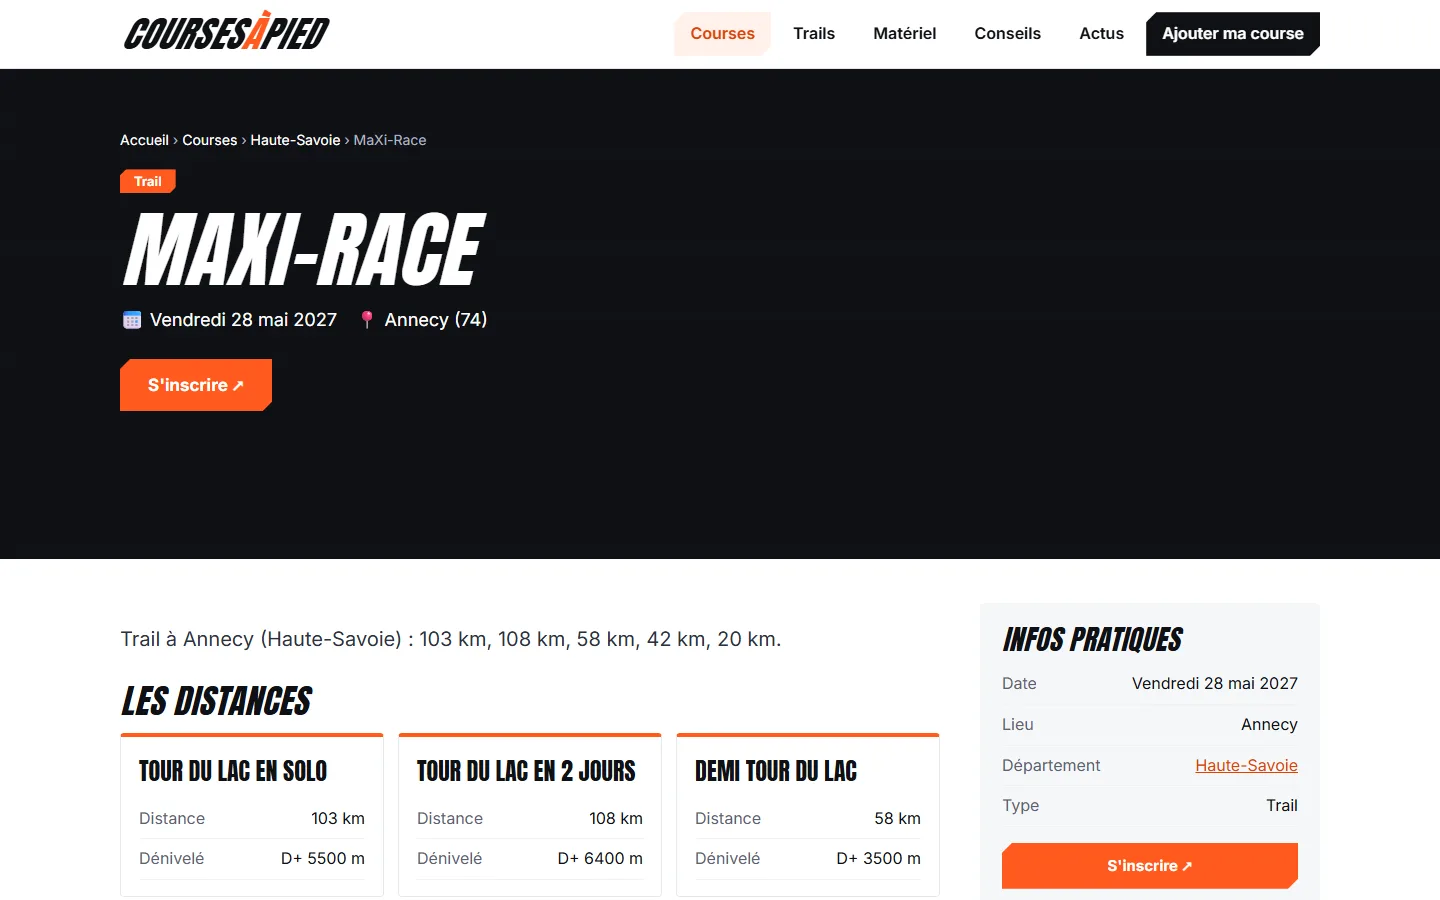Click the Date value in Infos pratiques
The image size is (1440, 900).
1215,683
